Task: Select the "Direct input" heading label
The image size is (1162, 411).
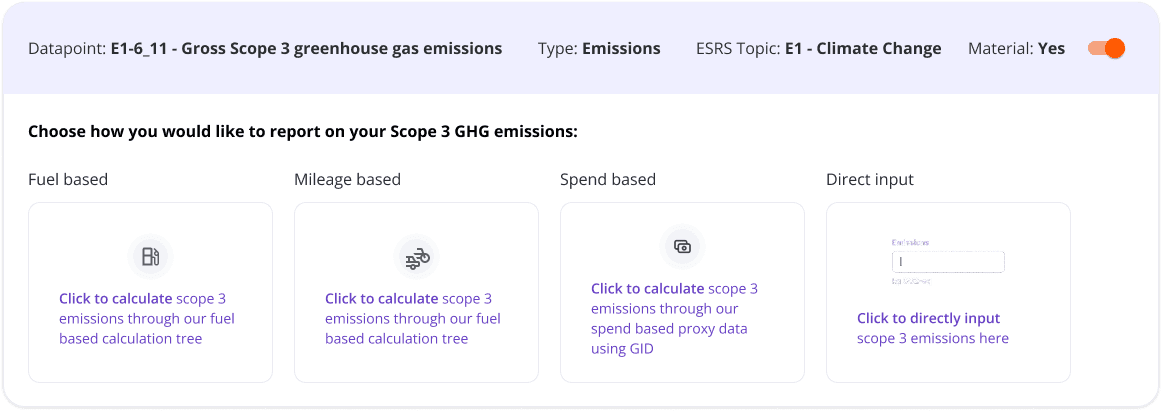Action: tap(870, 180)
